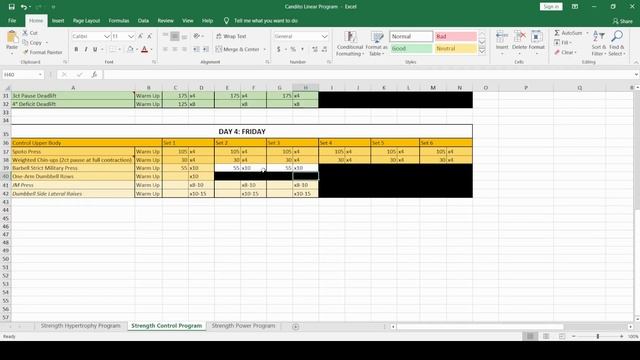Expand the cell styles gallery
Image resolution: width=640 pixels, height=360 pixels.
482,51
